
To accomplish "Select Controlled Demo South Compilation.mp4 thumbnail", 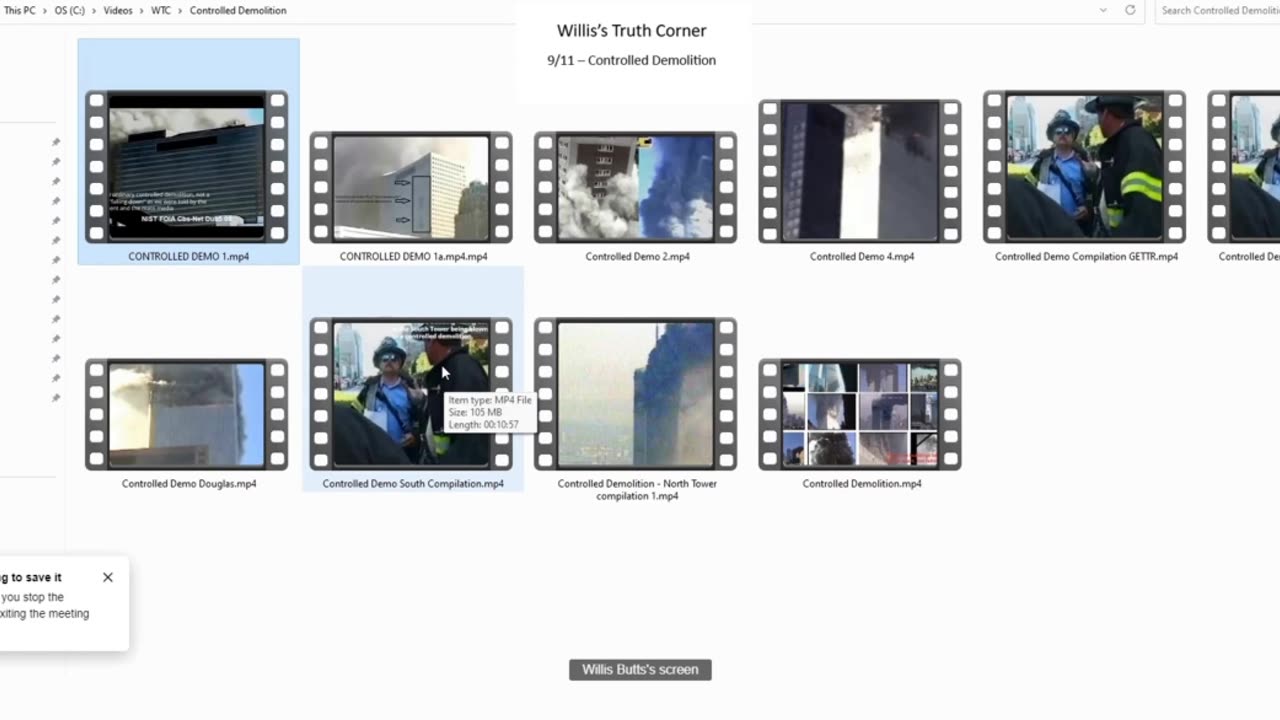I will 411,394.
